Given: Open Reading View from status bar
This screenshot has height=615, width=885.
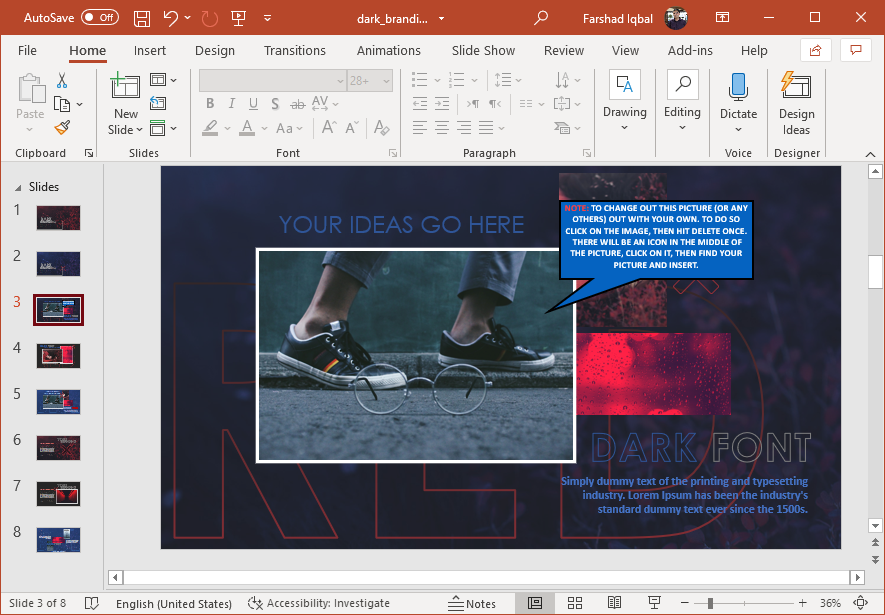Looking at the screenshot, I should pyautogui.click(x=614, y=603).
